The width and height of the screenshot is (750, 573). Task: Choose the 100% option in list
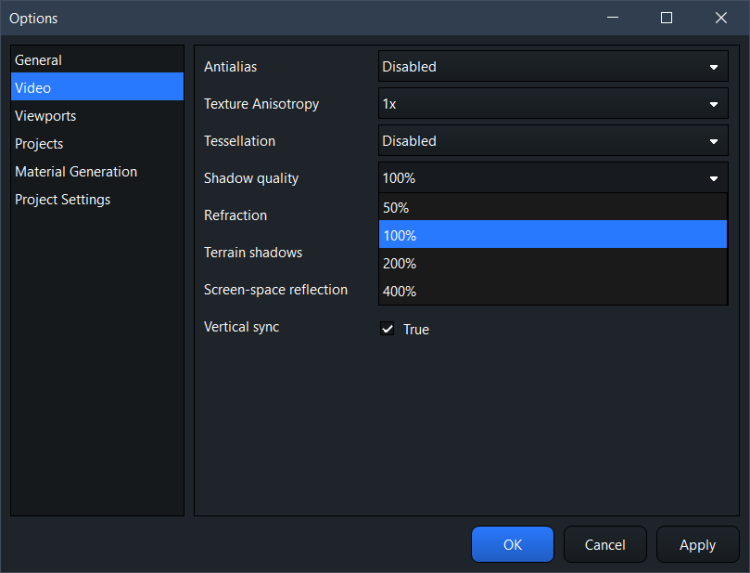pyautogui.click(x=552, y=236)
